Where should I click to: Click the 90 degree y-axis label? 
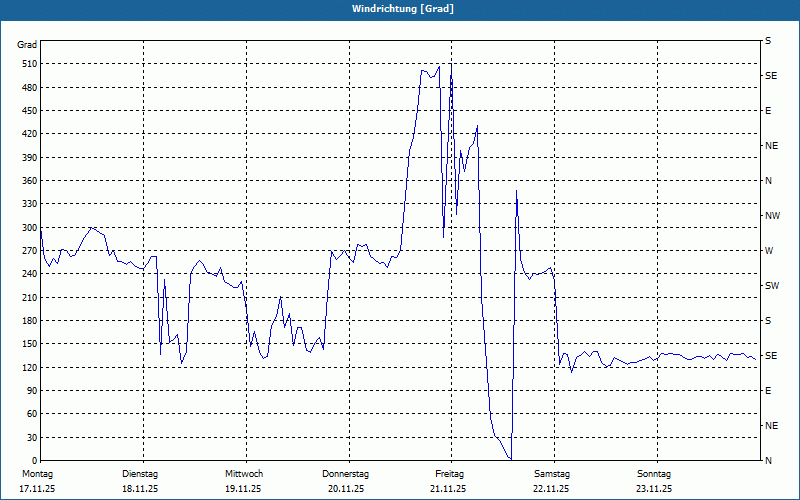pyautogui.click(x=30, y=391)
